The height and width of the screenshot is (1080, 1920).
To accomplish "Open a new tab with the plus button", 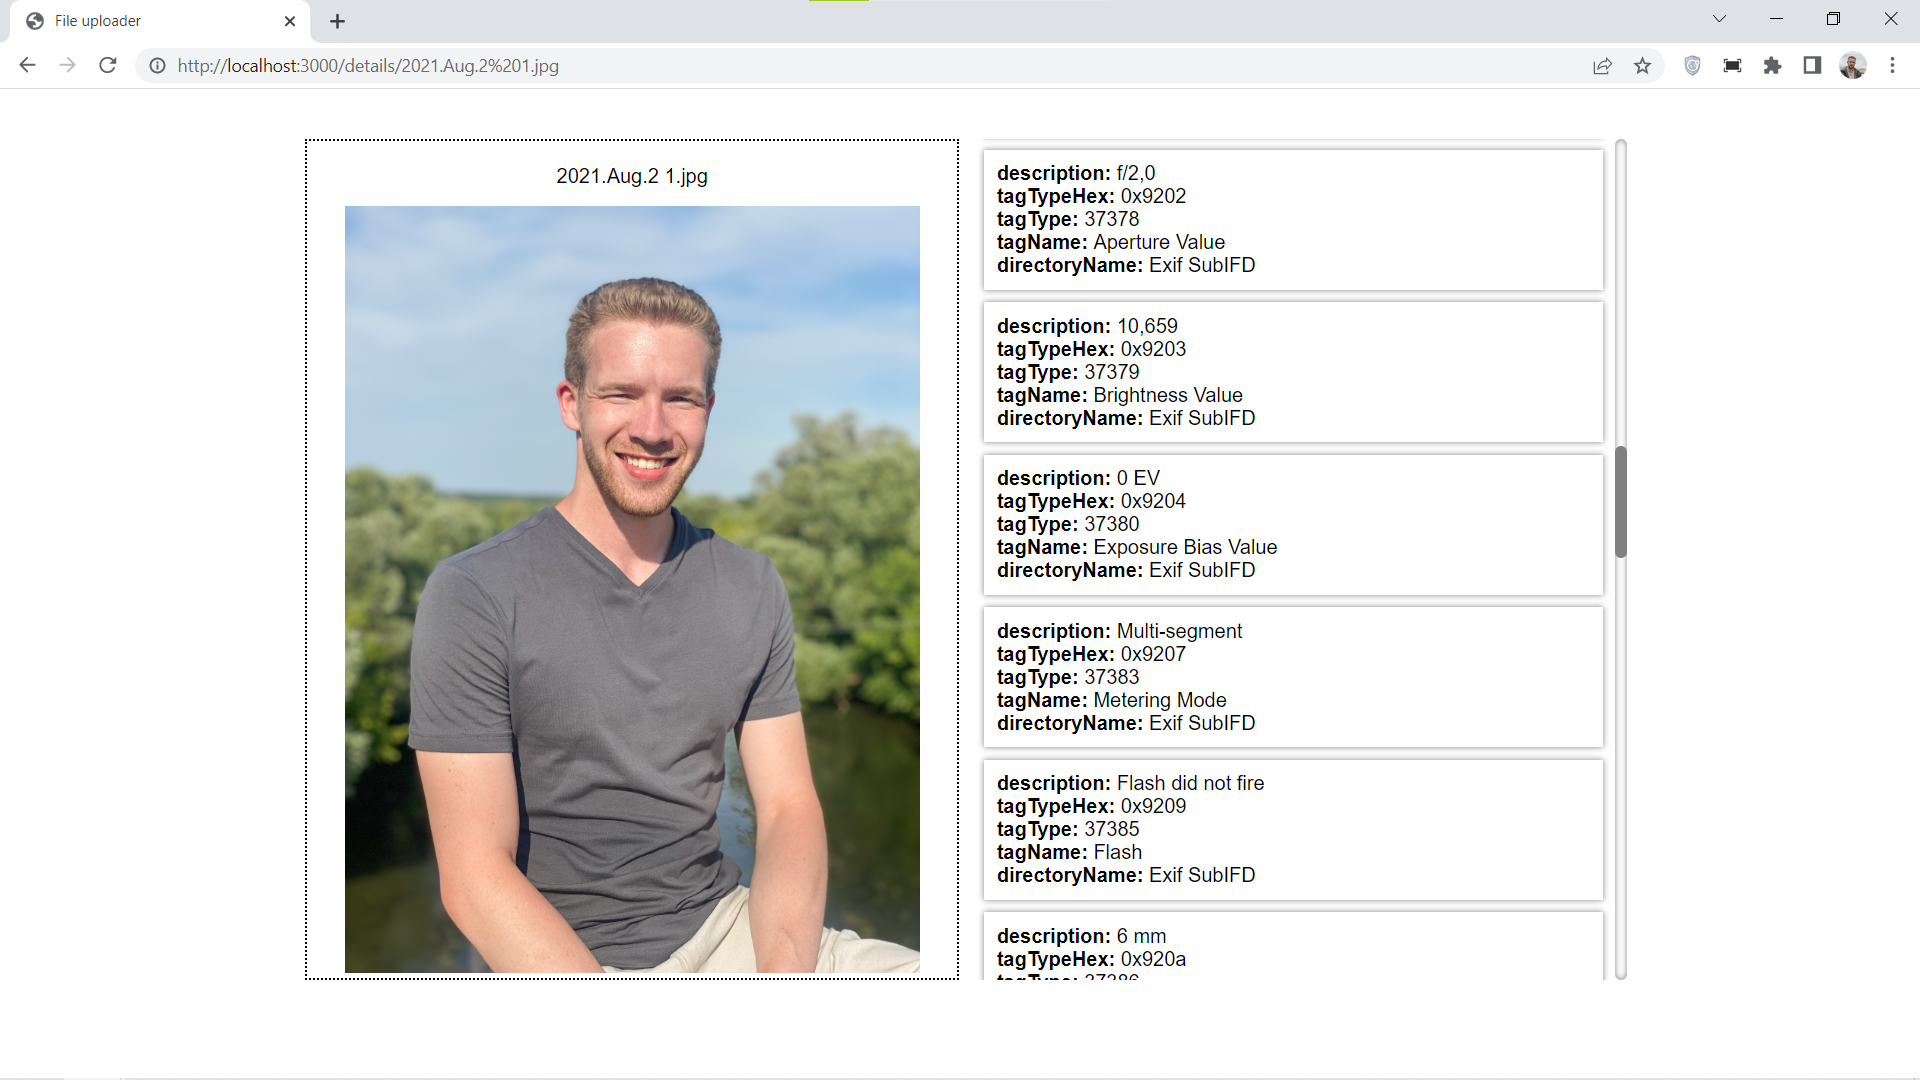I will coord(337,20).
